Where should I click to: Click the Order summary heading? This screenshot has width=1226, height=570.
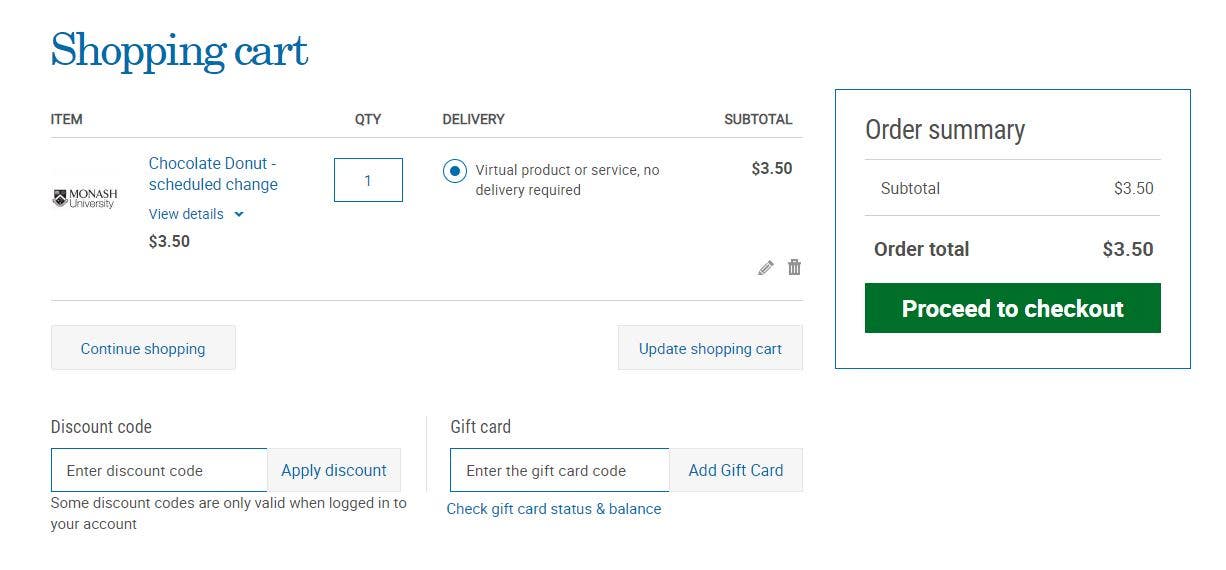tap(945, 130)
